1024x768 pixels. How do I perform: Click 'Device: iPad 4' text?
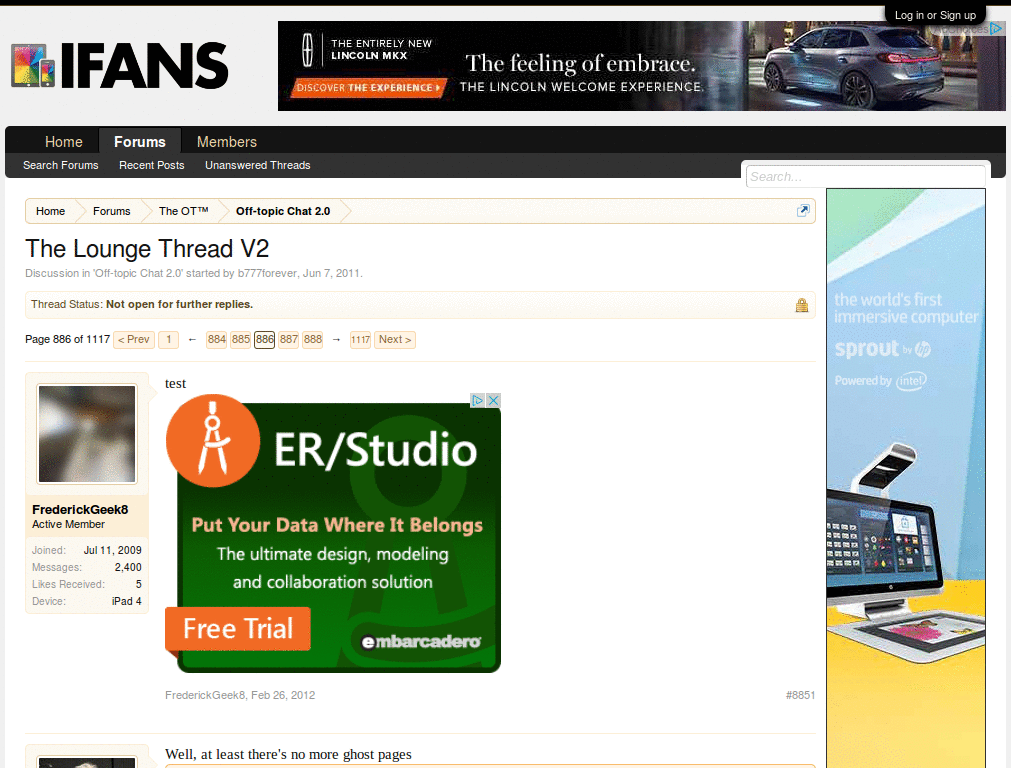87,601
